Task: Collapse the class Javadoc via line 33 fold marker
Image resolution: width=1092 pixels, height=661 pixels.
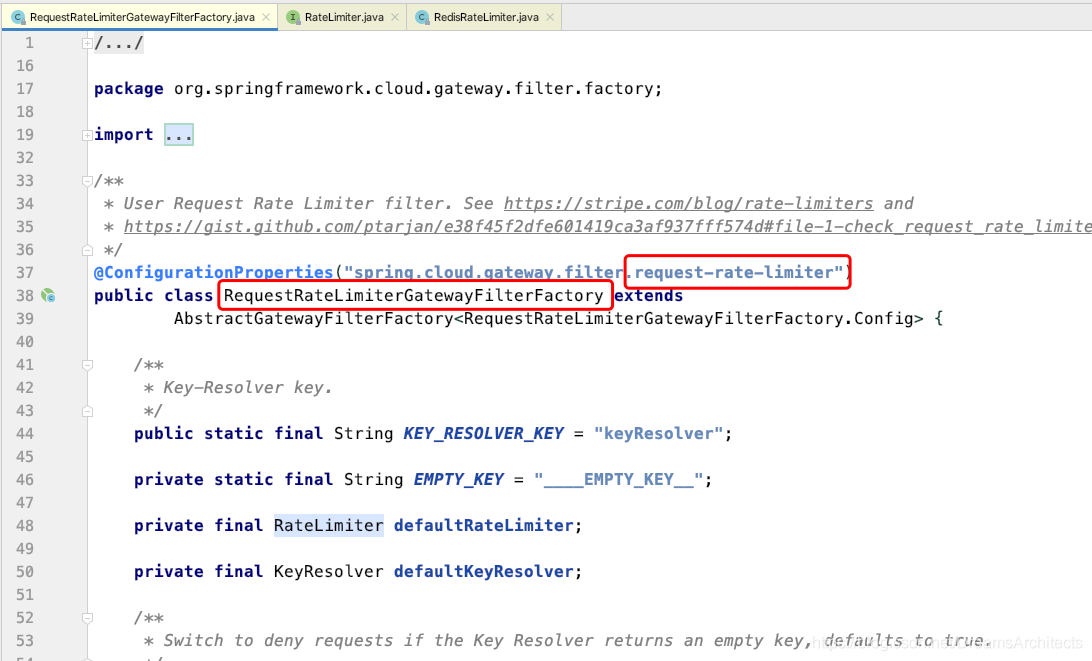Action: coord(87,180)
